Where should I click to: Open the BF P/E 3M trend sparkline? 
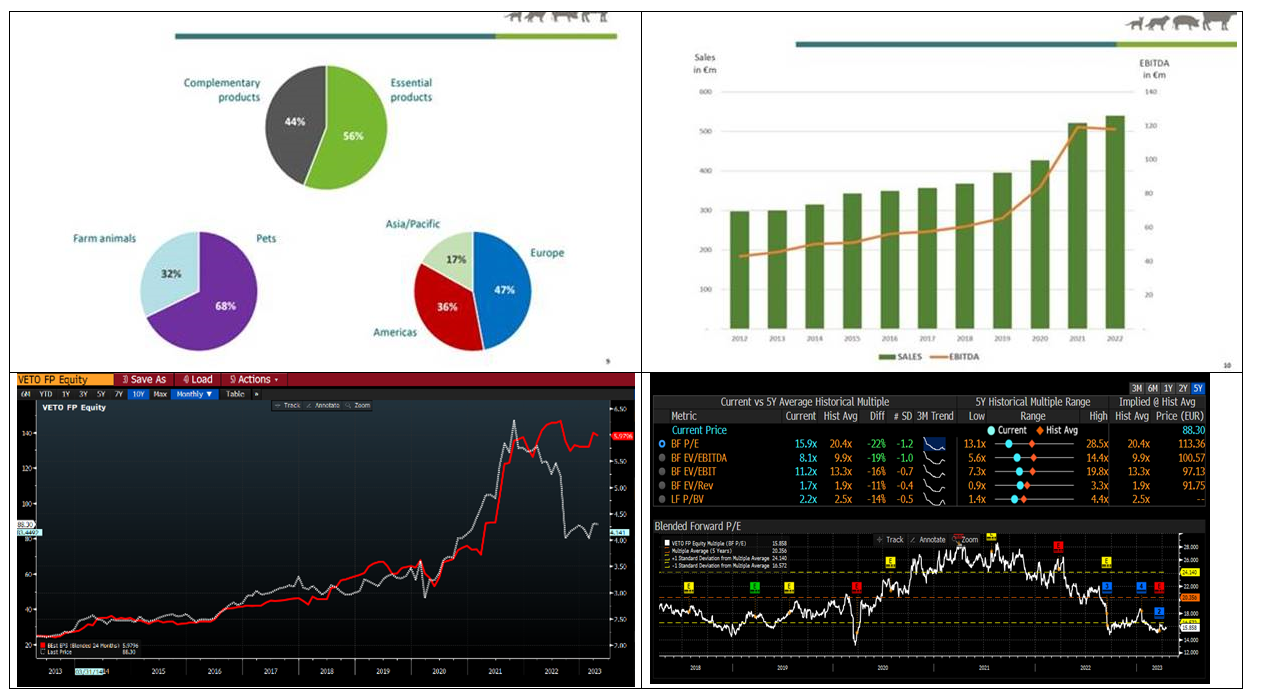[935, 443]
